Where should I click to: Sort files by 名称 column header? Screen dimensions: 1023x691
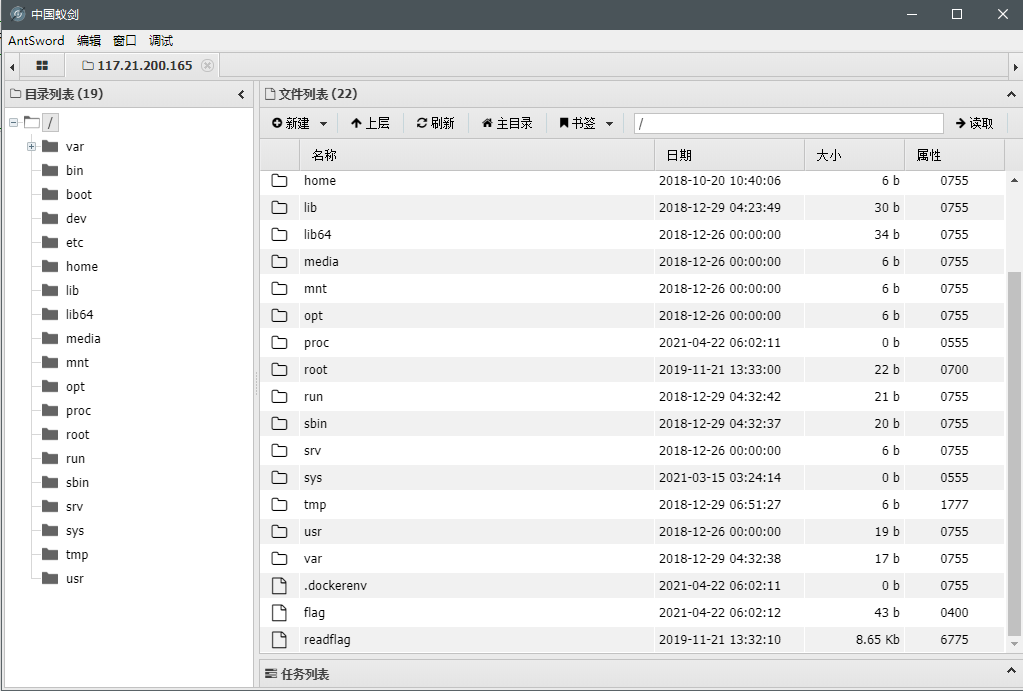pos(324,155)
